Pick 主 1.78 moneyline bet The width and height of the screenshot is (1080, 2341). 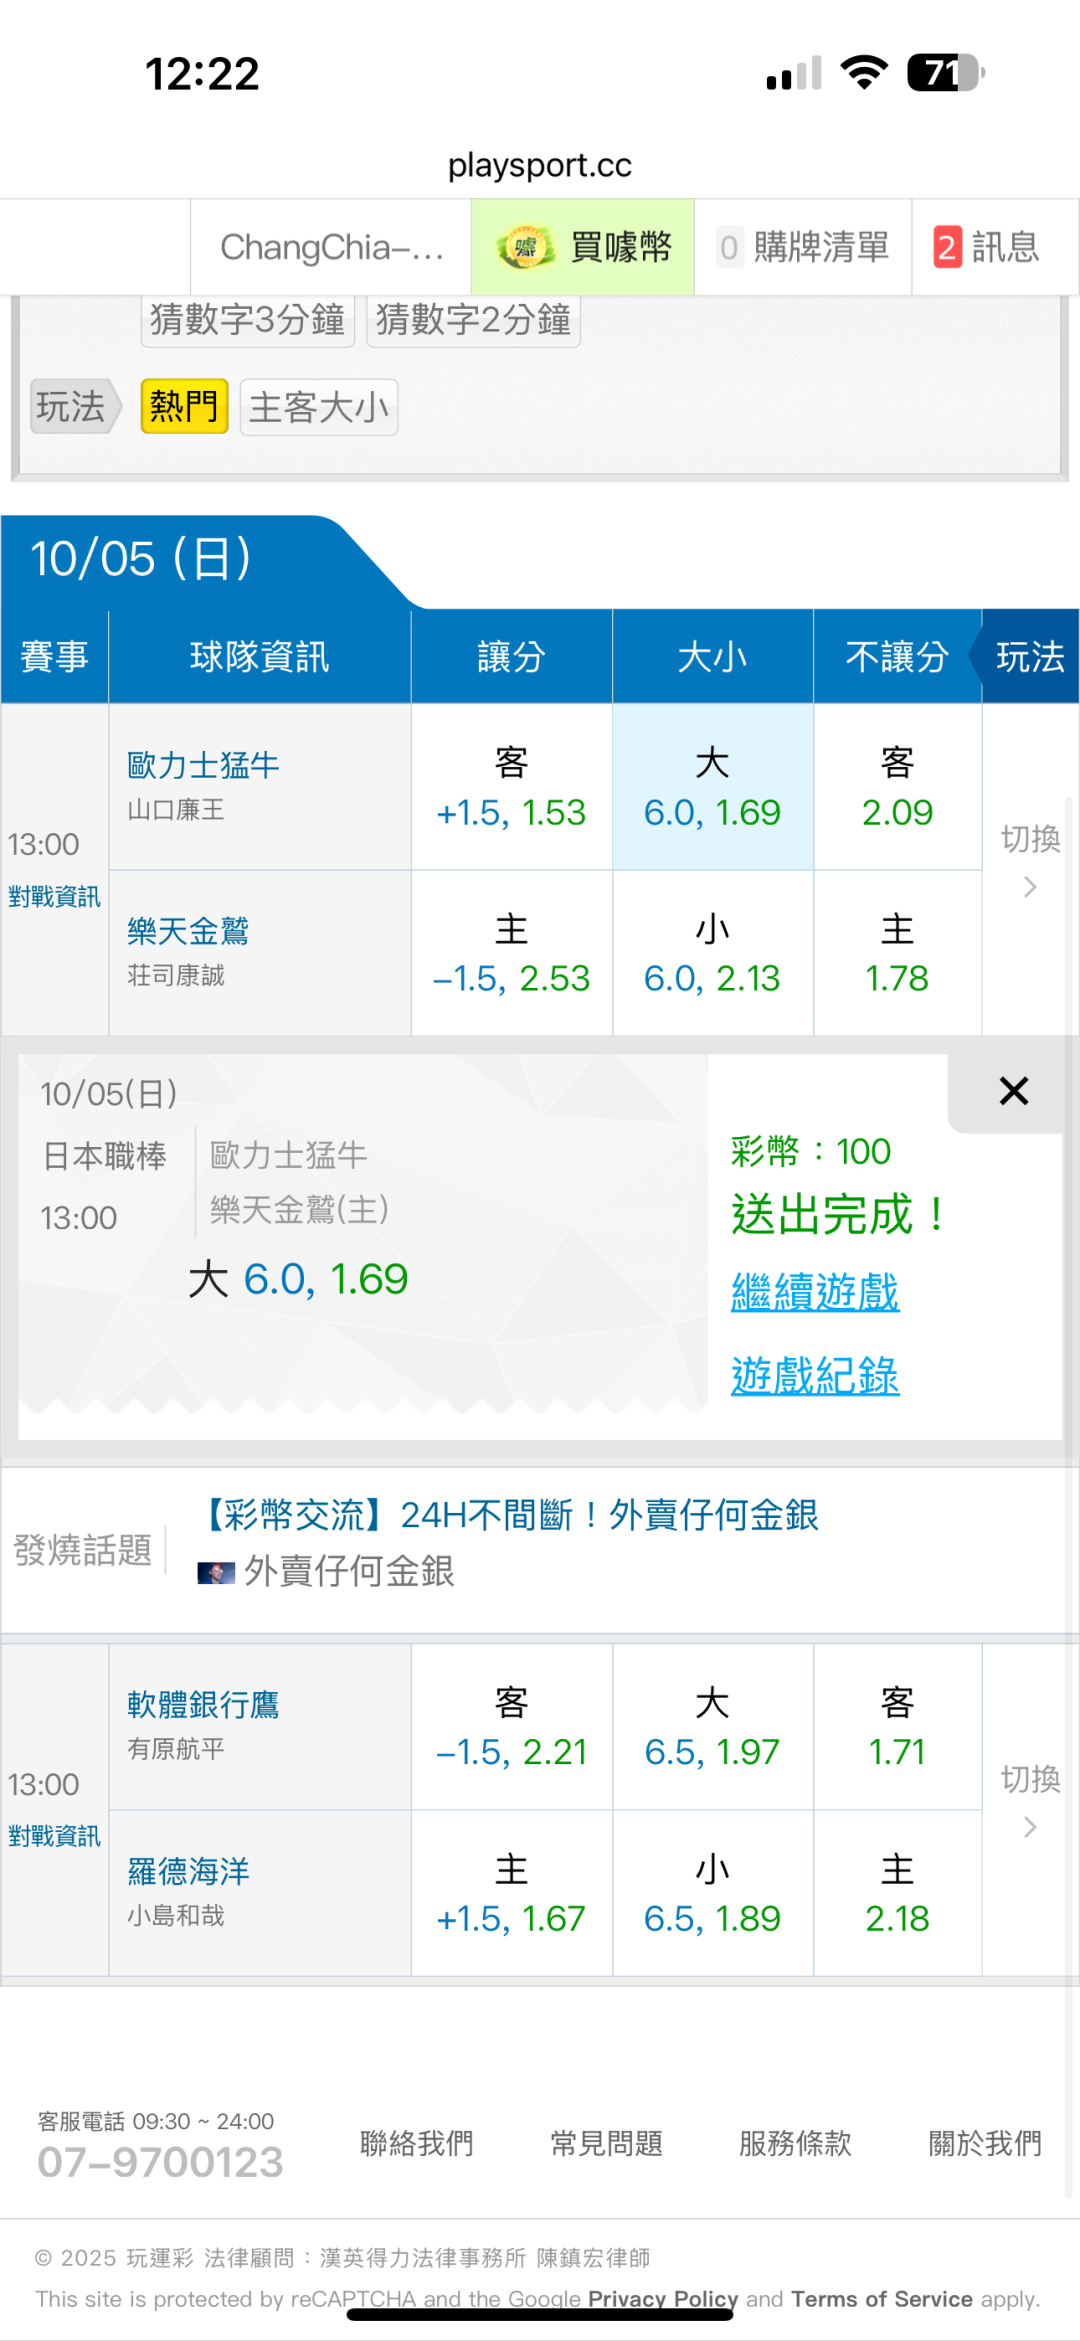[x=897, y=953]
